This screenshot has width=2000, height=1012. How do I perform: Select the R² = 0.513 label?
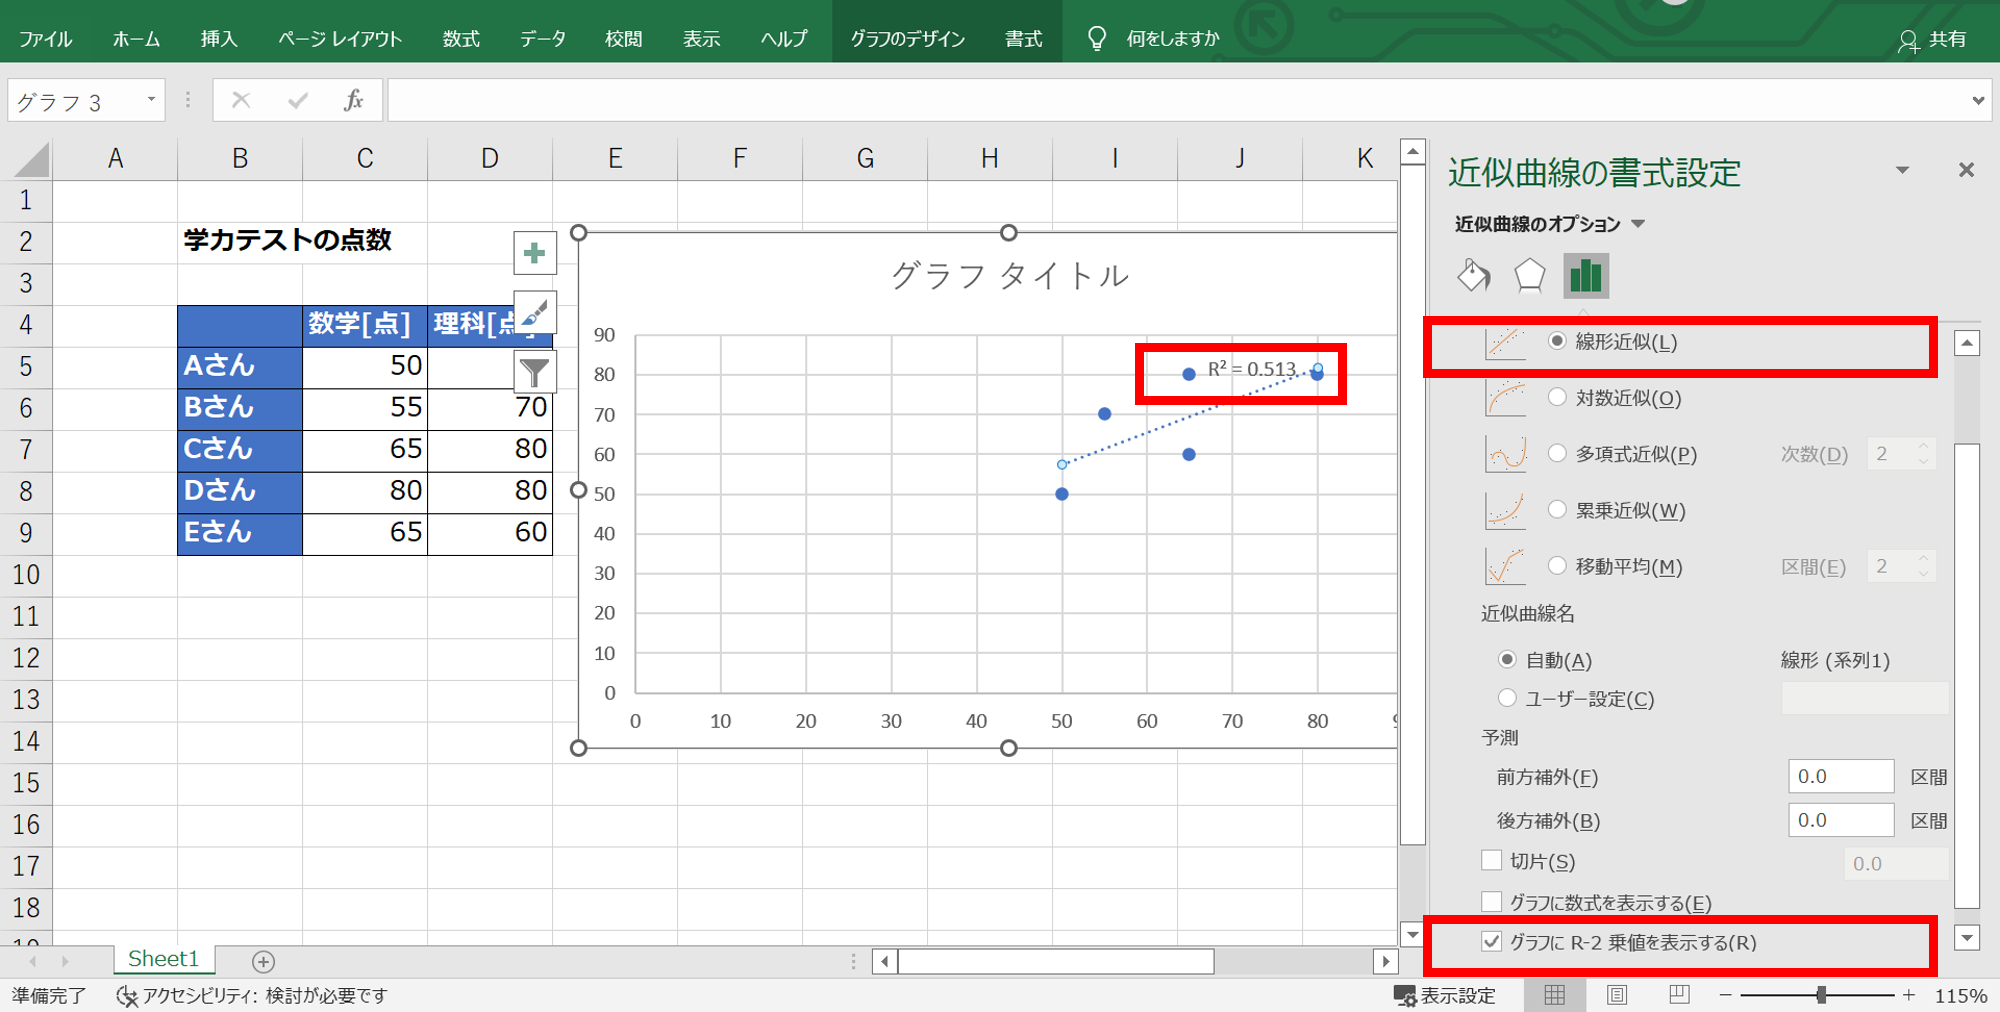[x=1251, y=369]
